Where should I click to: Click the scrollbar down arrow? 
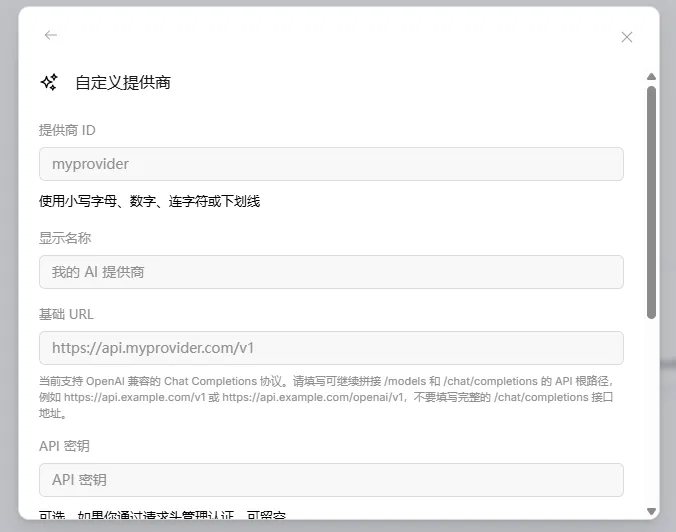click(651, 511)
